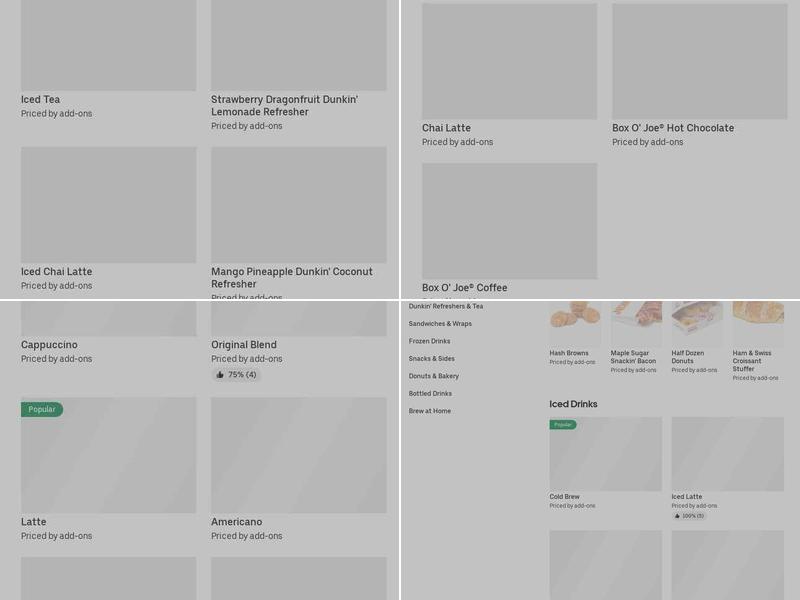
Task: Click the Box O' Joe Coffee placeholder image
Action: pyautogui.click(x=509, y=221)
